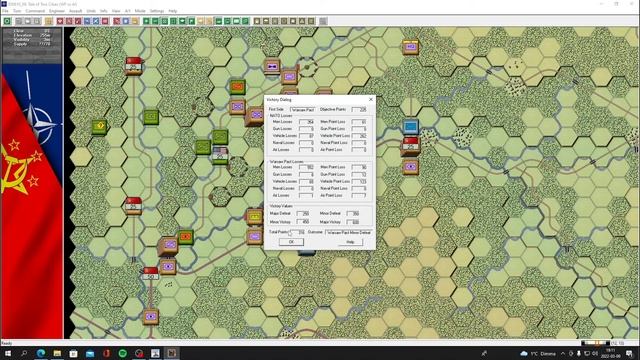Open Mail app from taskbar
This screenshot has width=640, height=360.
(90, 353)
